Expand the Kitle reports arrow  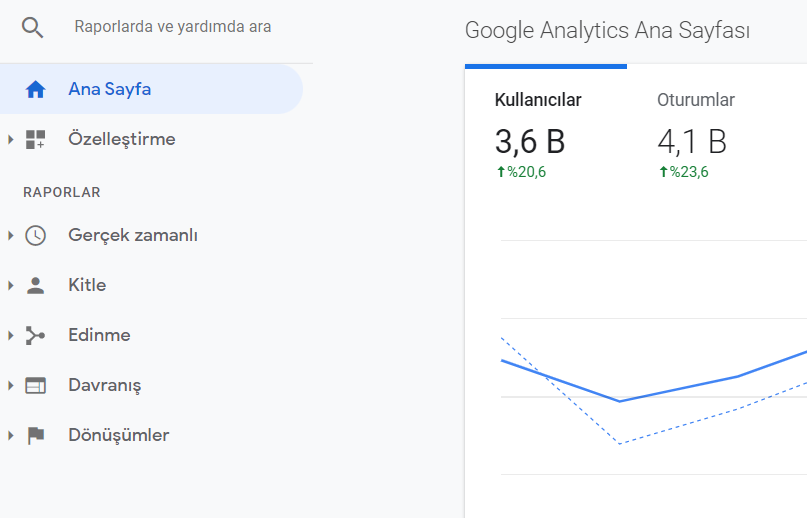click(x=10, y=285)
